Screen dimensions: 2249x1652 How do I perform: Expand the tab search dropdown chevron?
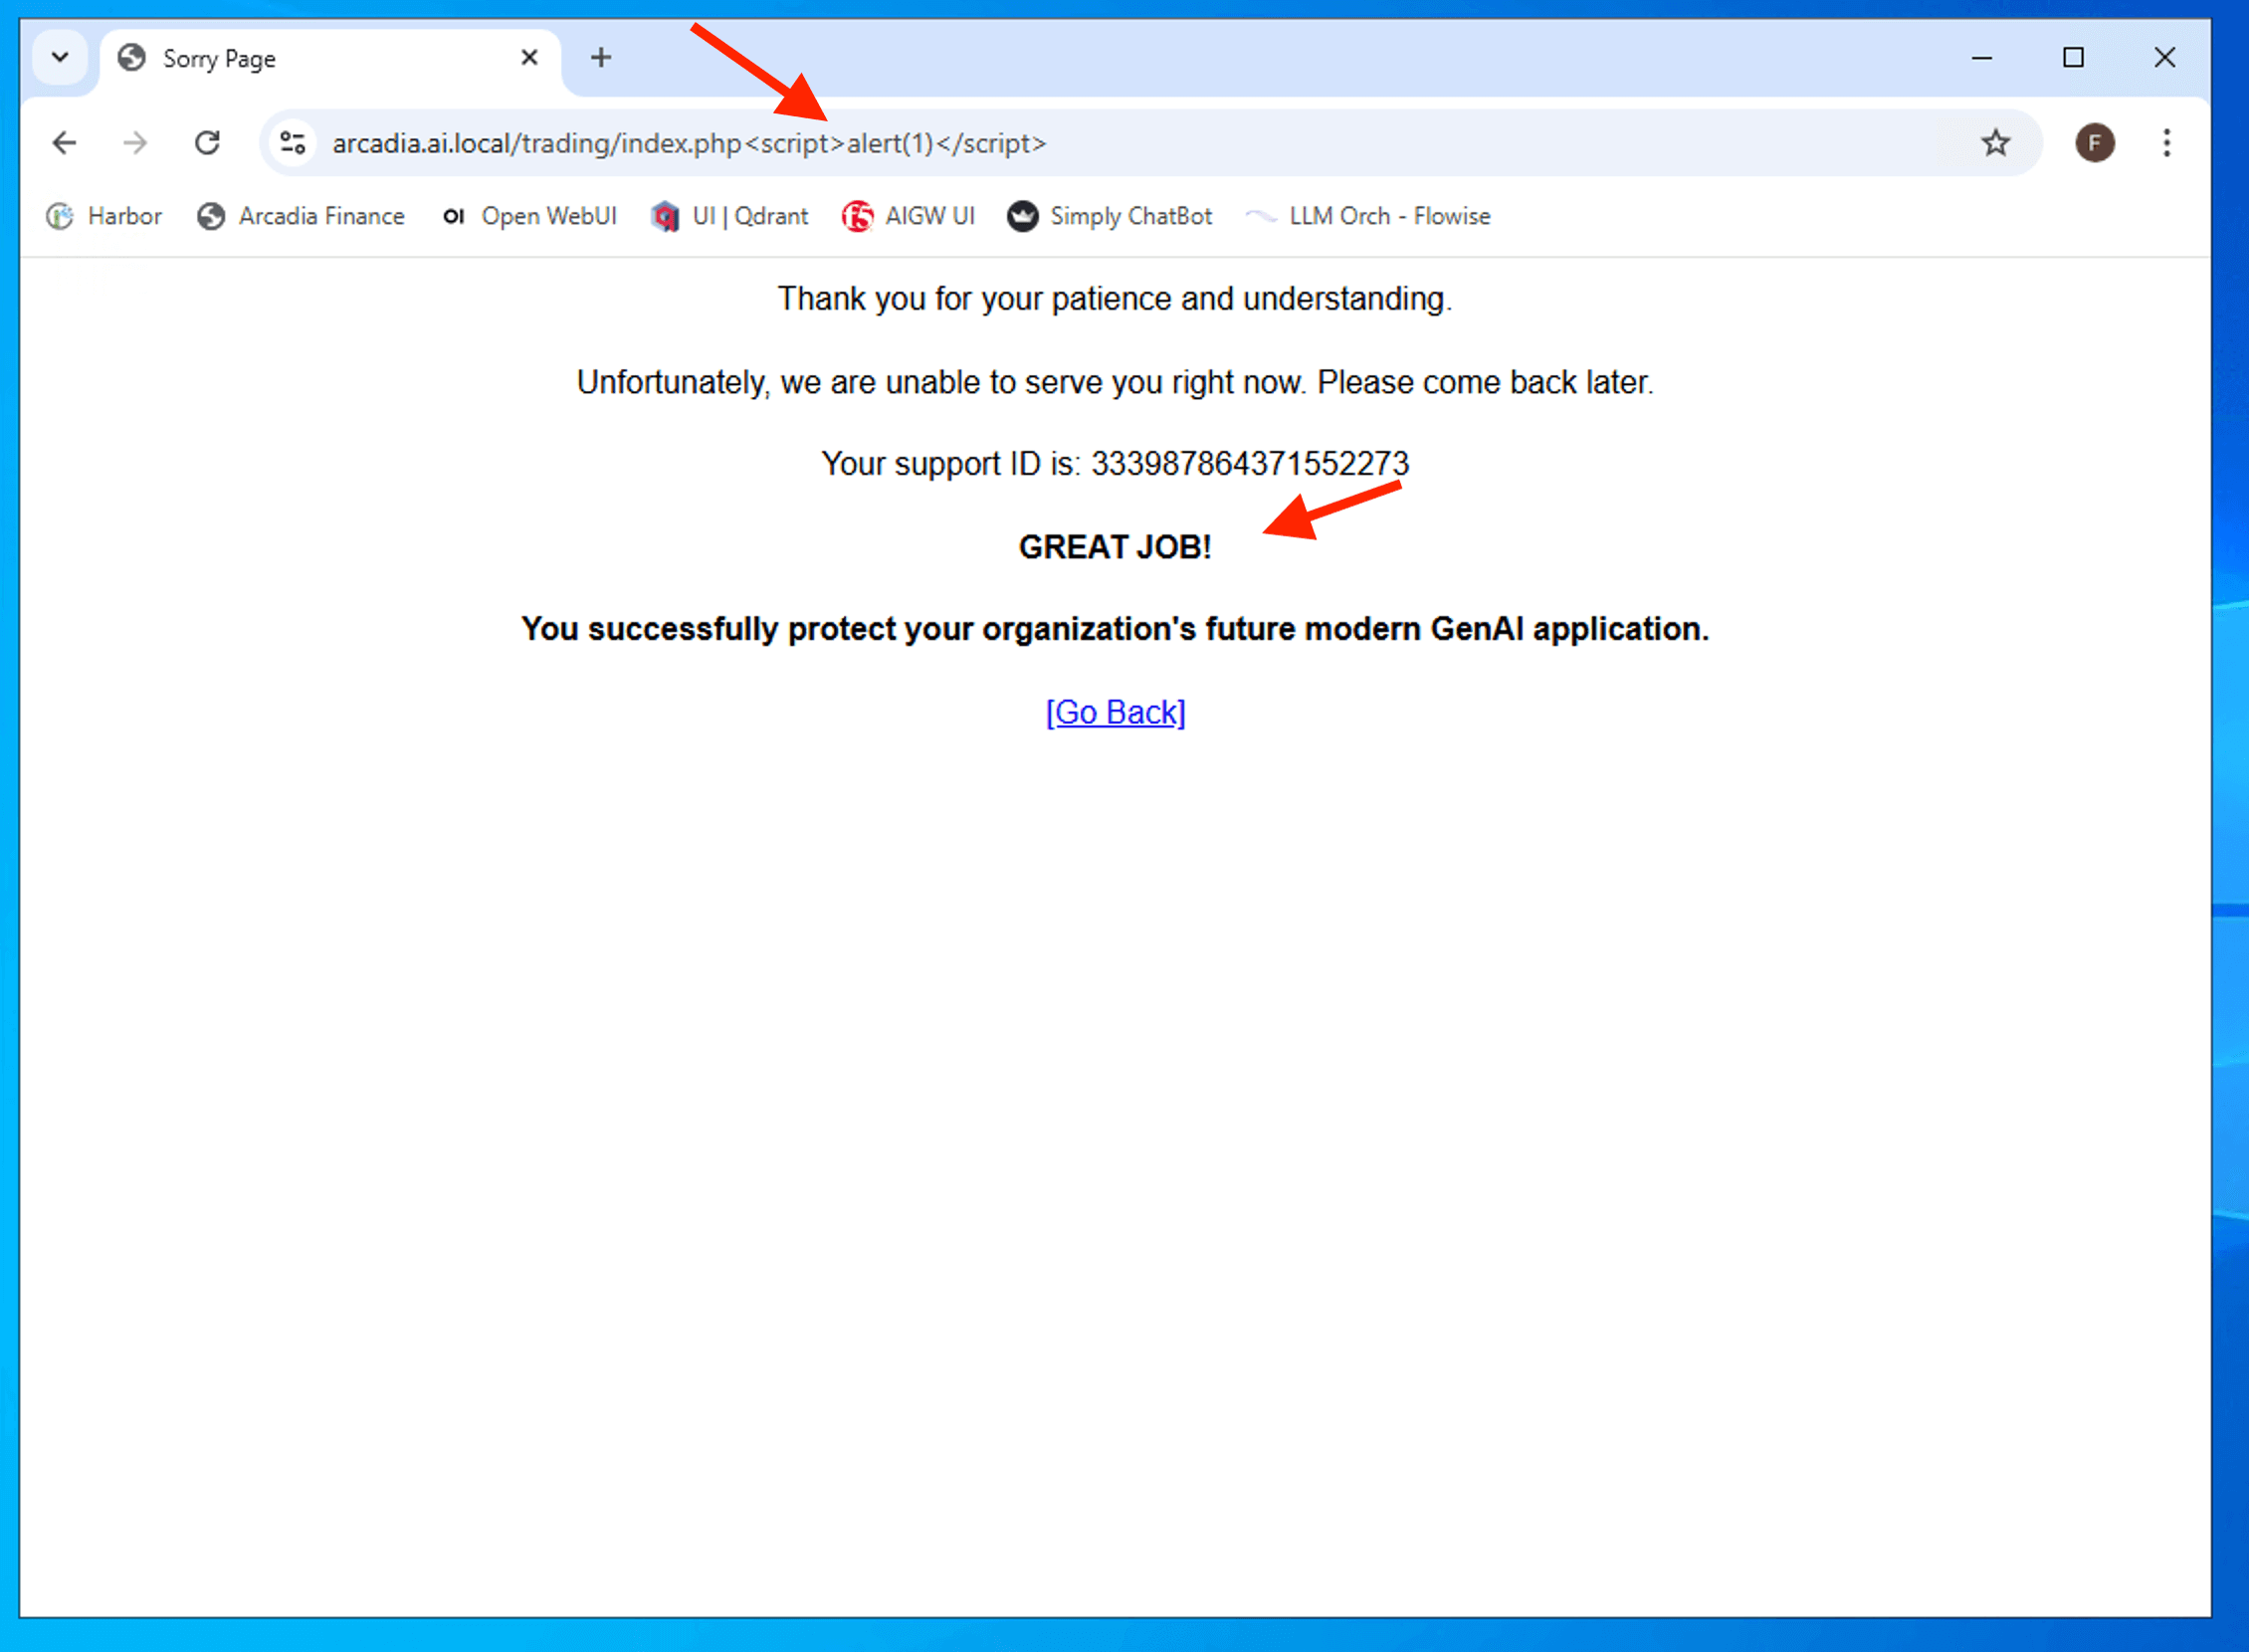click(x=60, y=58)
